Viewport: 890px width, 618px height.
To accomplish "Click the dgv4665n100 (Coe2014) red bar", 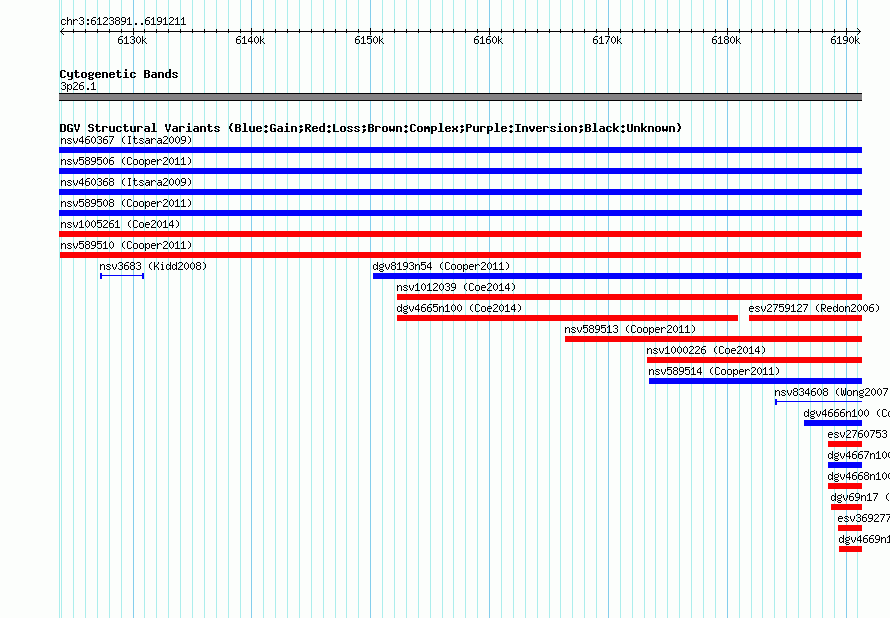I will [x=568, y=318].
